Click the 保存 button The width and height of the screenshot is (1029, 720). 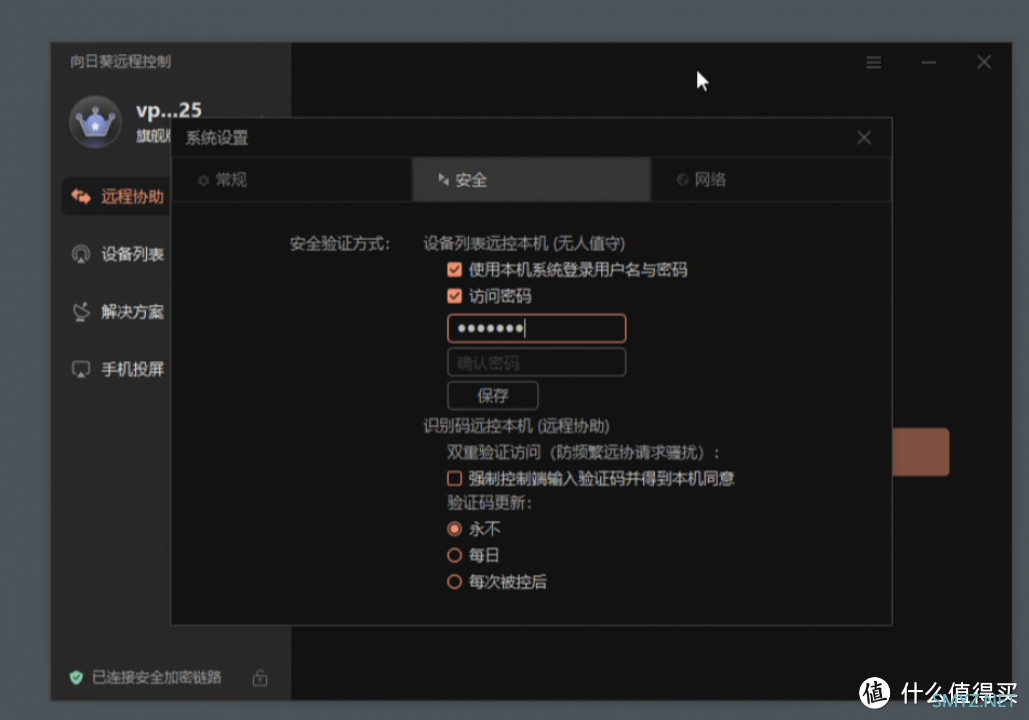(493, 395)
